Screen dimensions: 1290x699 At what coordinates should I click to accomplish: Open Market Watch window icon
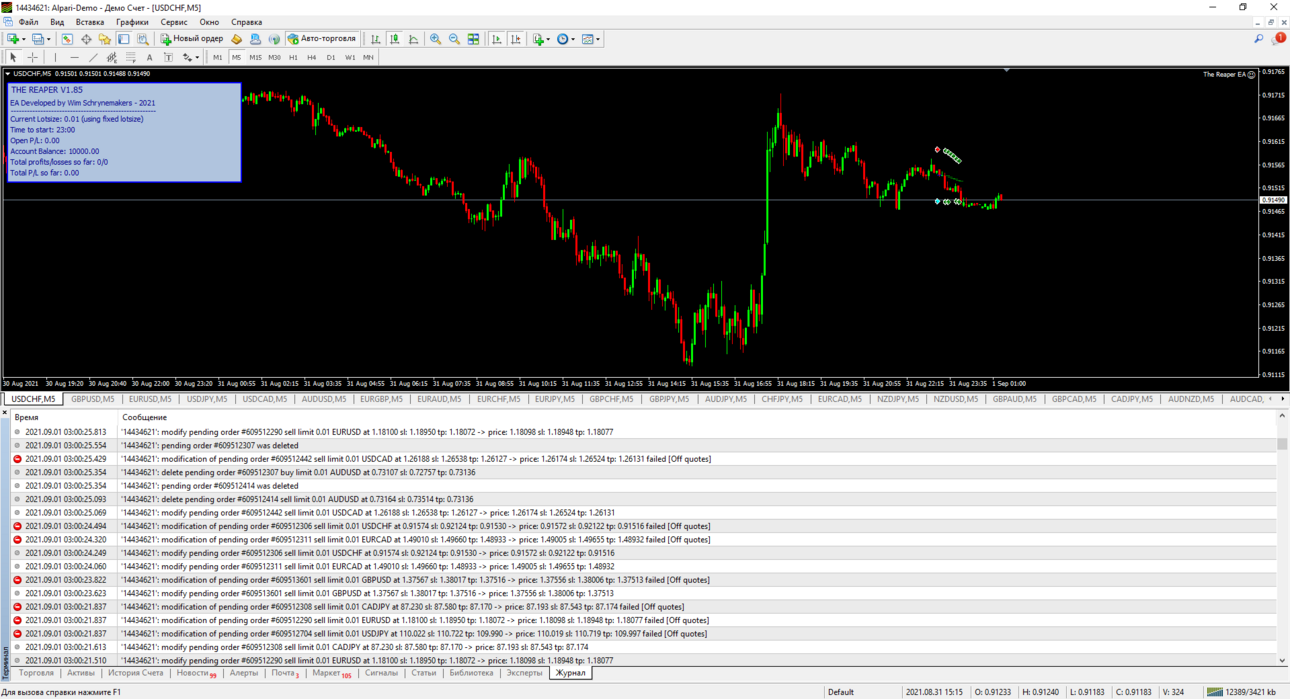pyautogui.click(x=67, y=39)
